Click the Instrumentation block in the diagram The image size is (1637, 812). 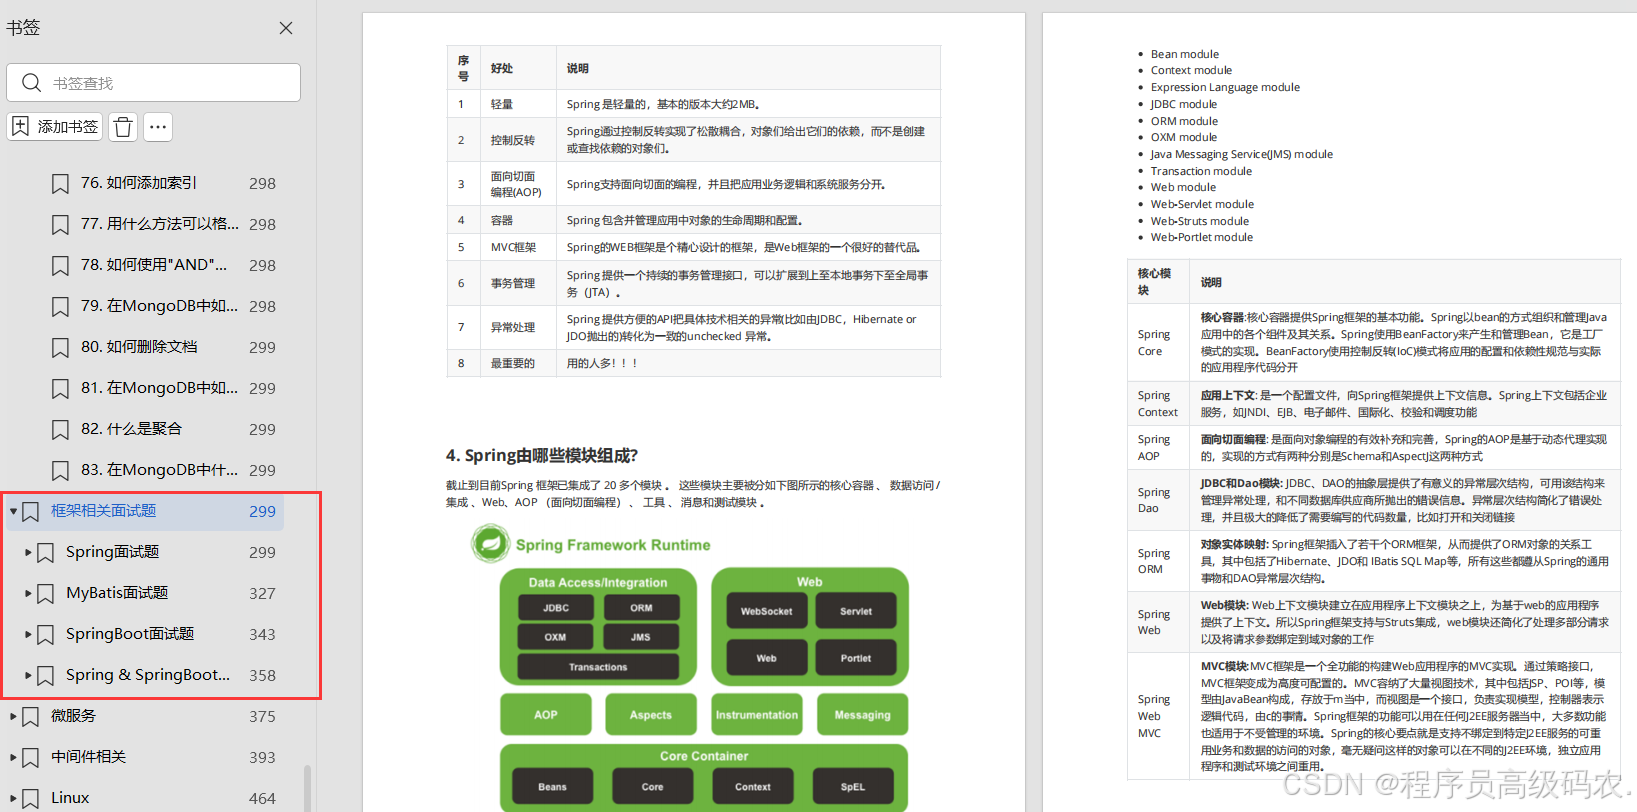757,715
